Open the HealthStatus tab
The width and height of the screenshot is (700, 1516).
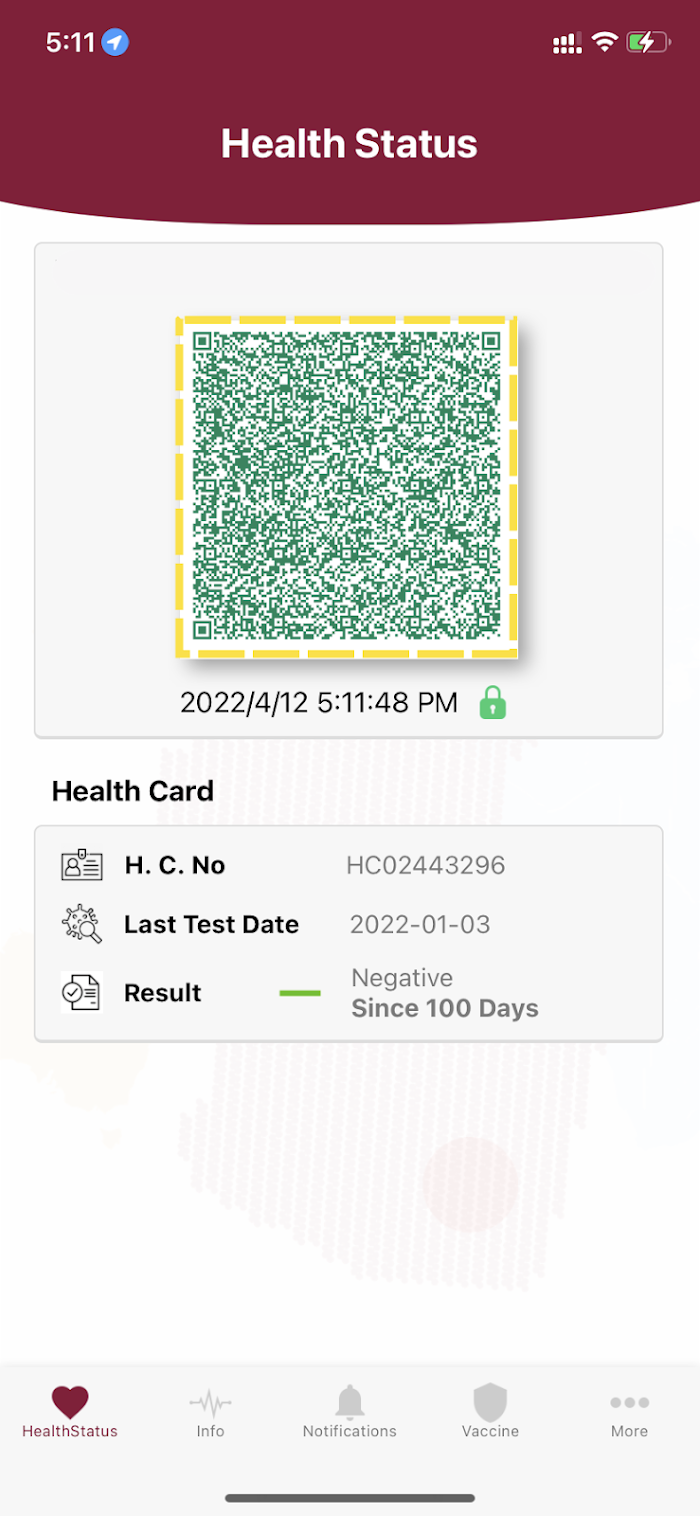[70, 1411]
